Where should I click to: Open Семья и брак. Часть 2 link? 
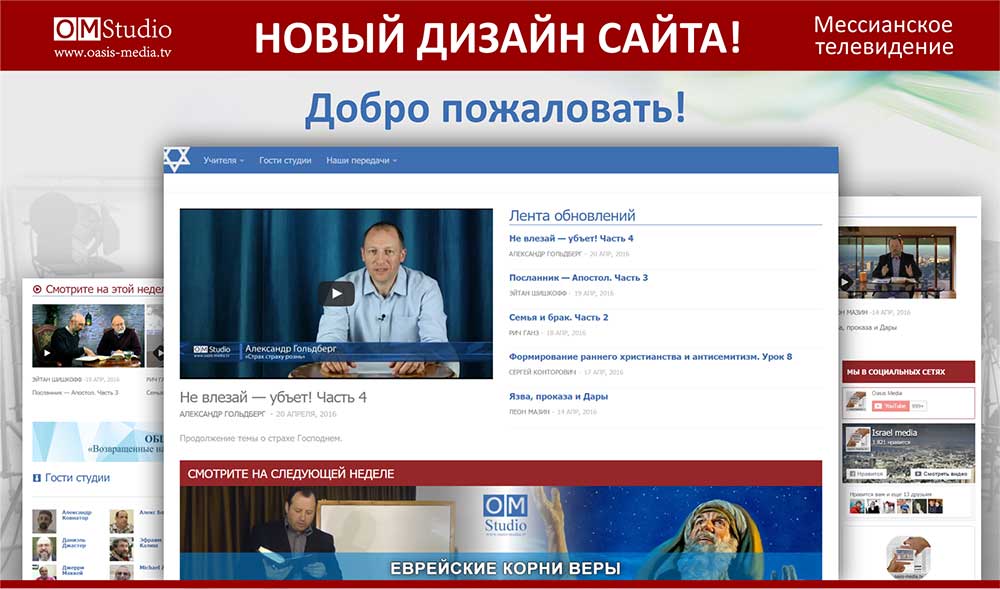558,317
